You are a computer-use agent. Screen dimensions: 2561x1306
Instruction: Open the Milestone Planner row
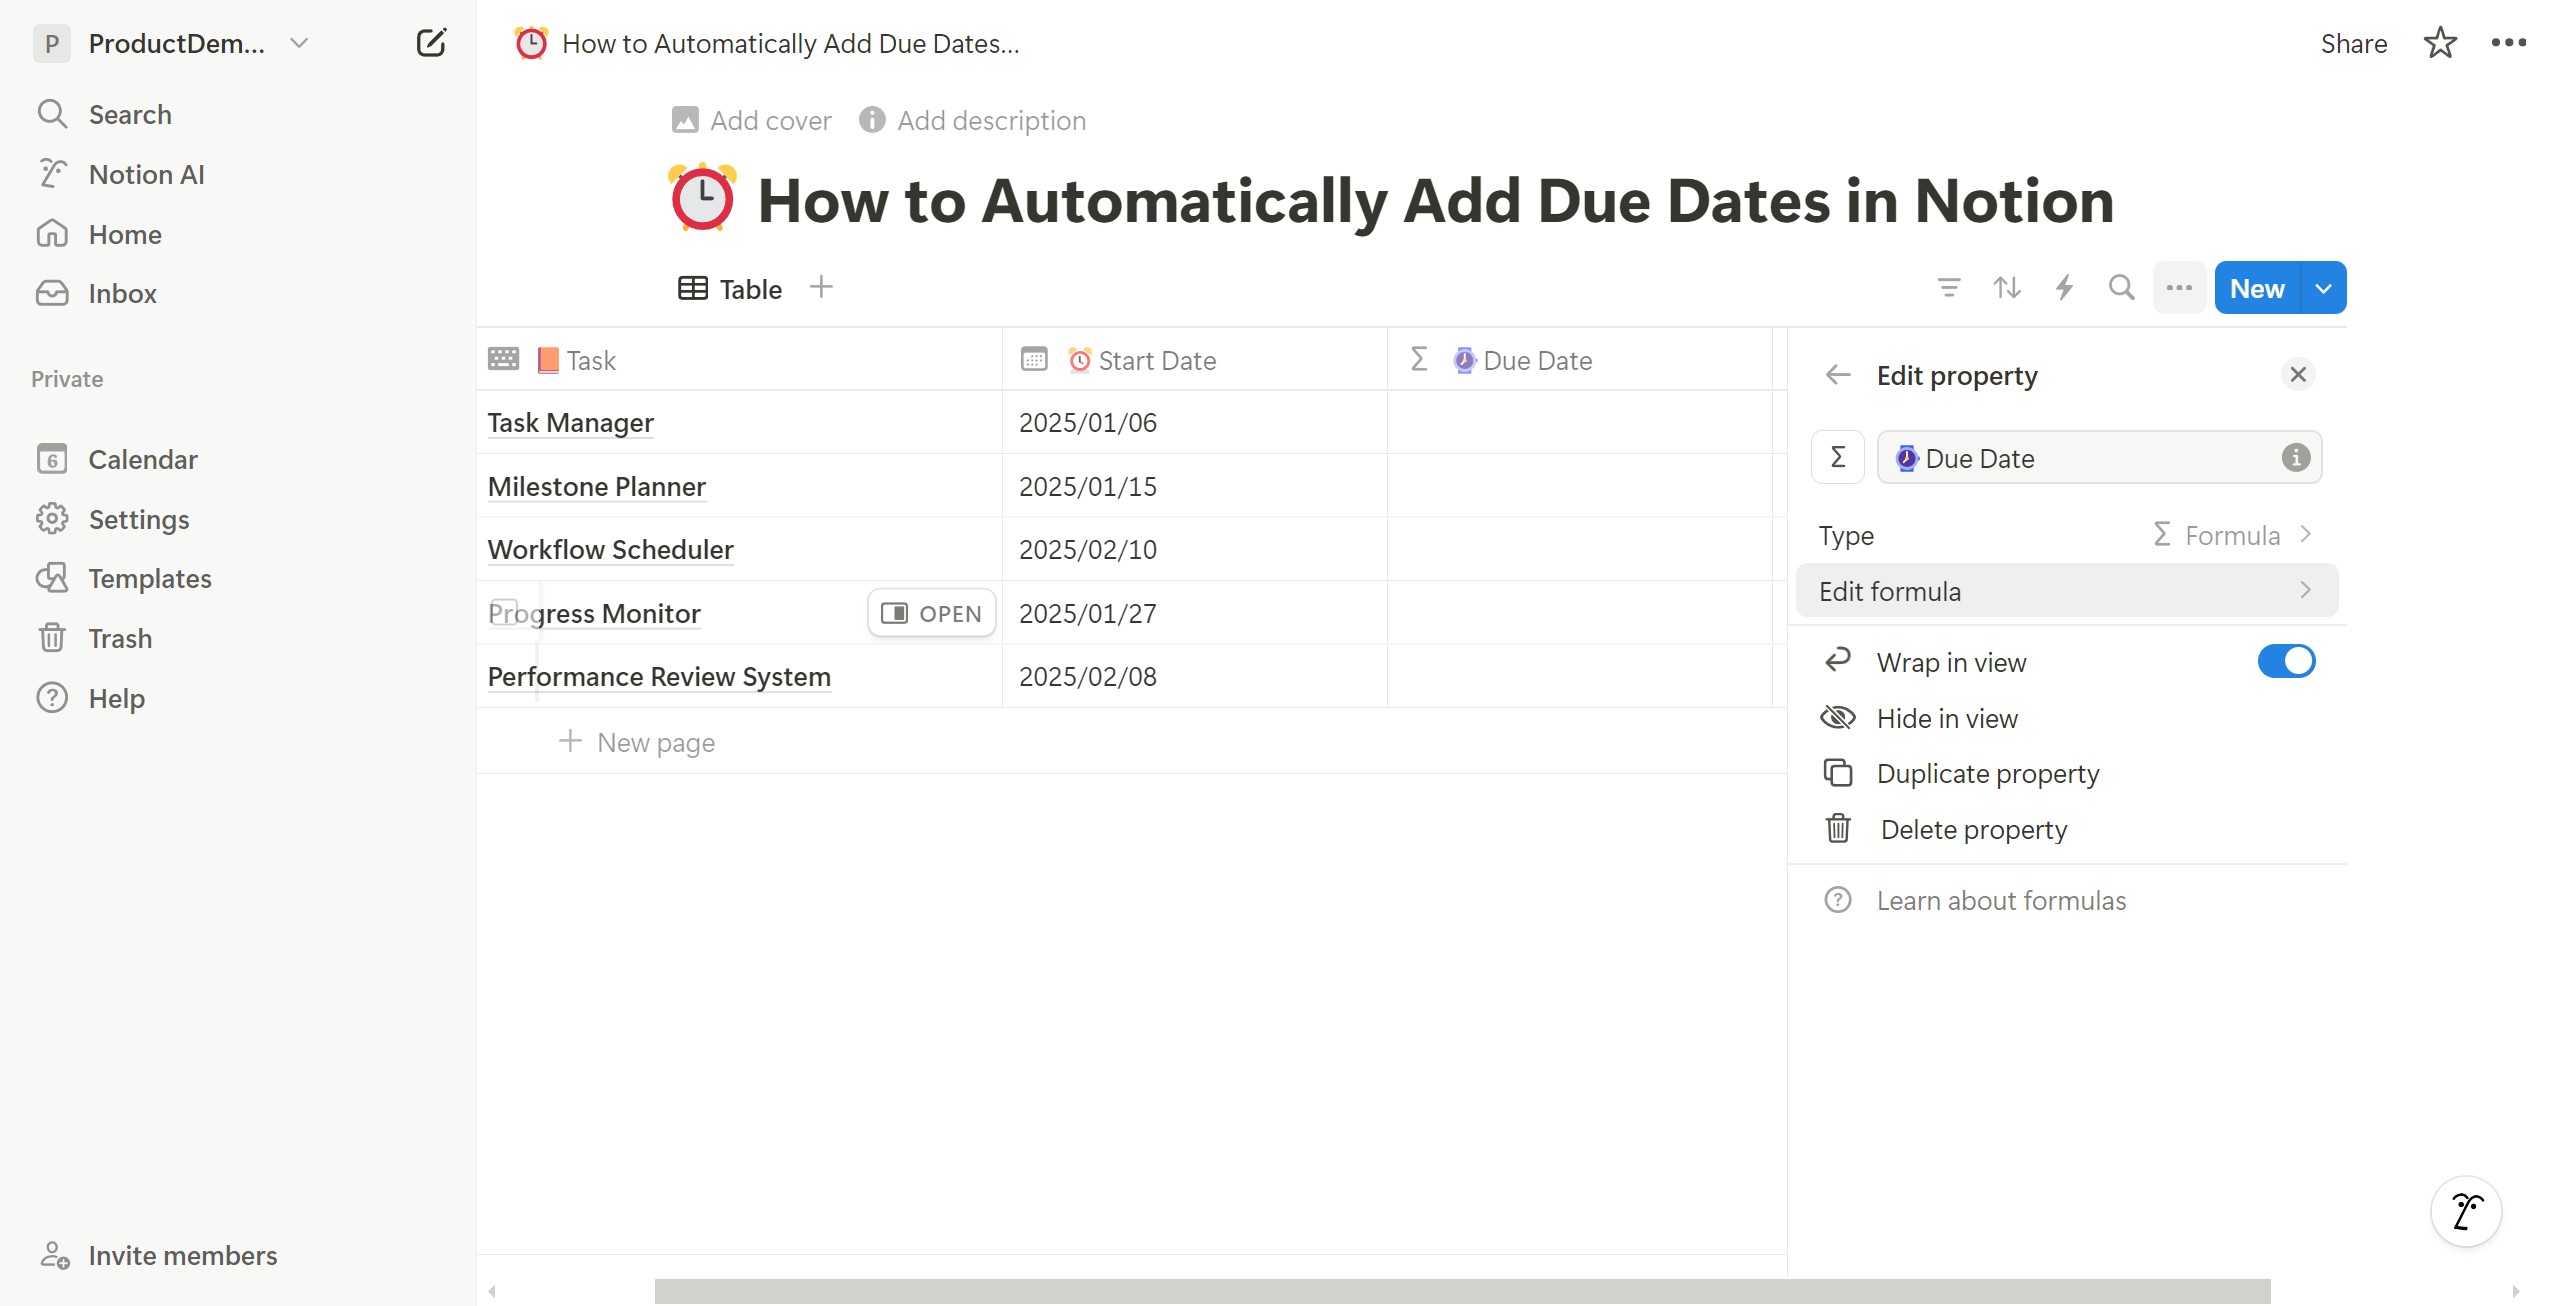[x=596, y=487]
